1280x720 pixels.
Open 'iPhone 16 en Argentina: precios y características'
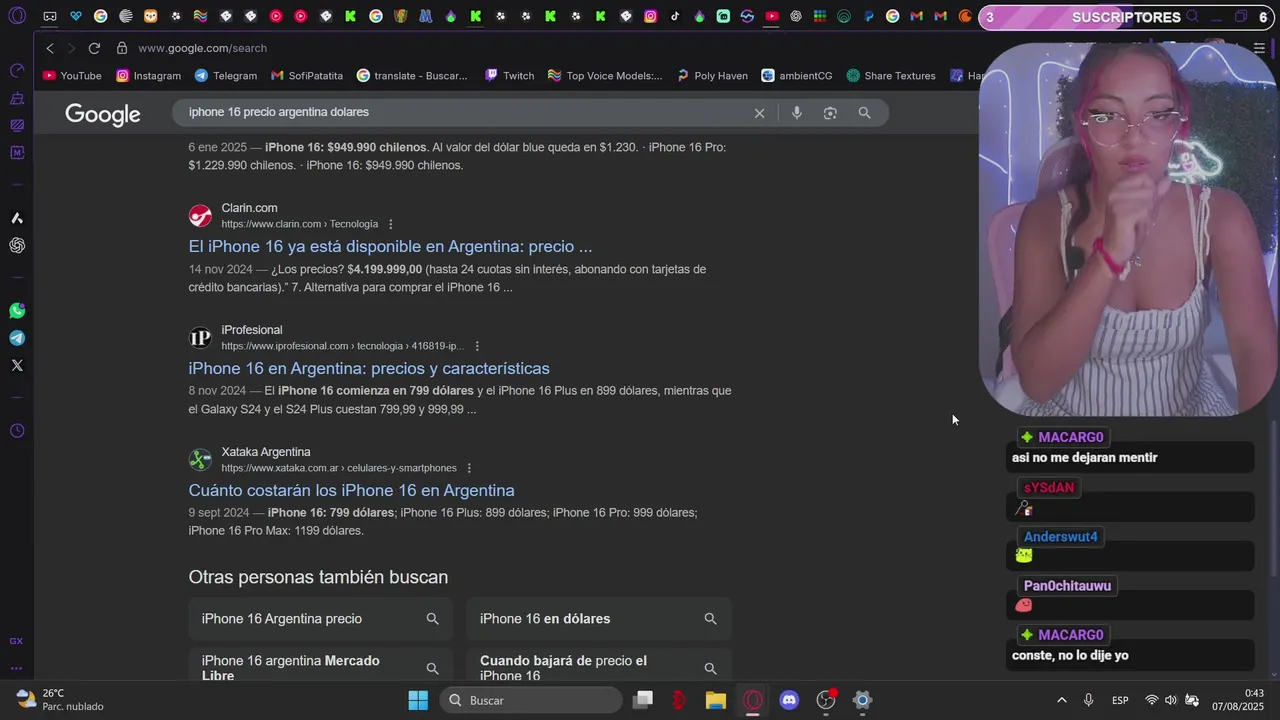369,368
